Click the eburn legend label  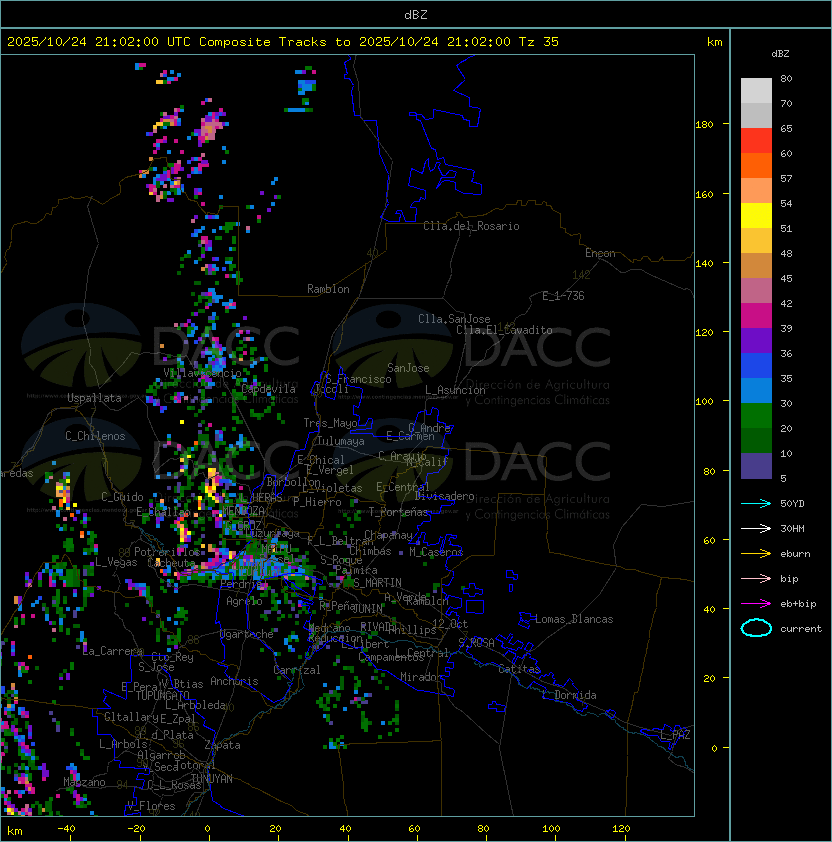pyautogui.click(x=795, y=554)
